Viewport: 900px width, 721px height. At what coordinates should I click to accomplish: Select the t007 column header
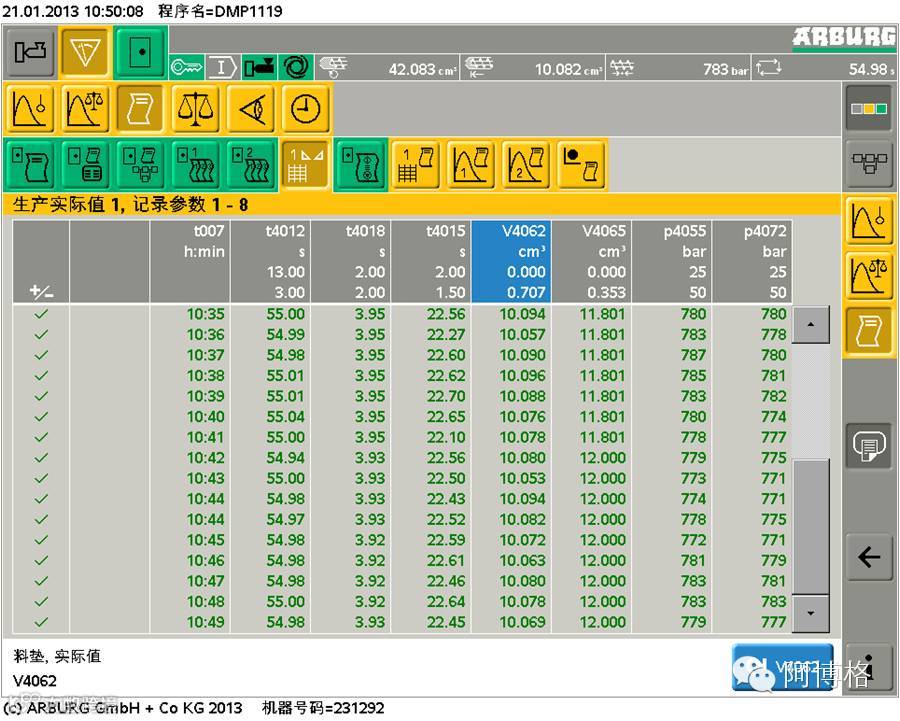click(190, 261)
